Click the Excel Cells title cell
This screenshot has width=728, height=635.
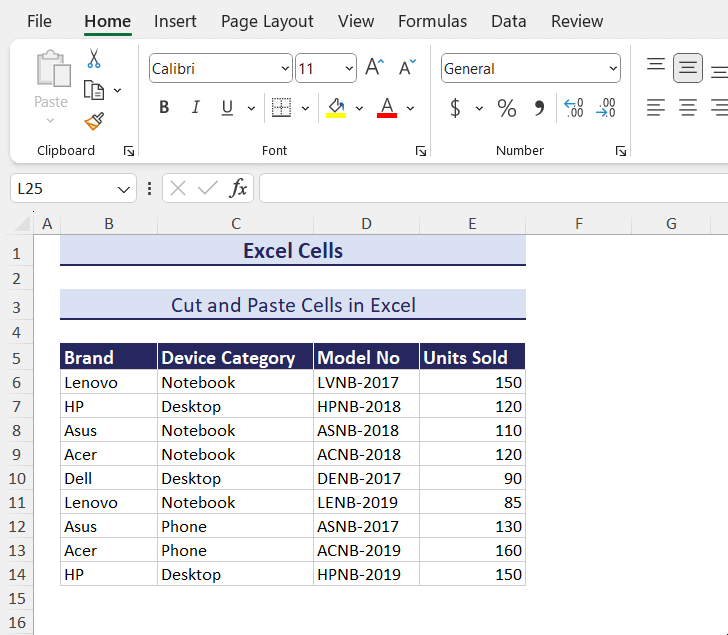(293, 251)
